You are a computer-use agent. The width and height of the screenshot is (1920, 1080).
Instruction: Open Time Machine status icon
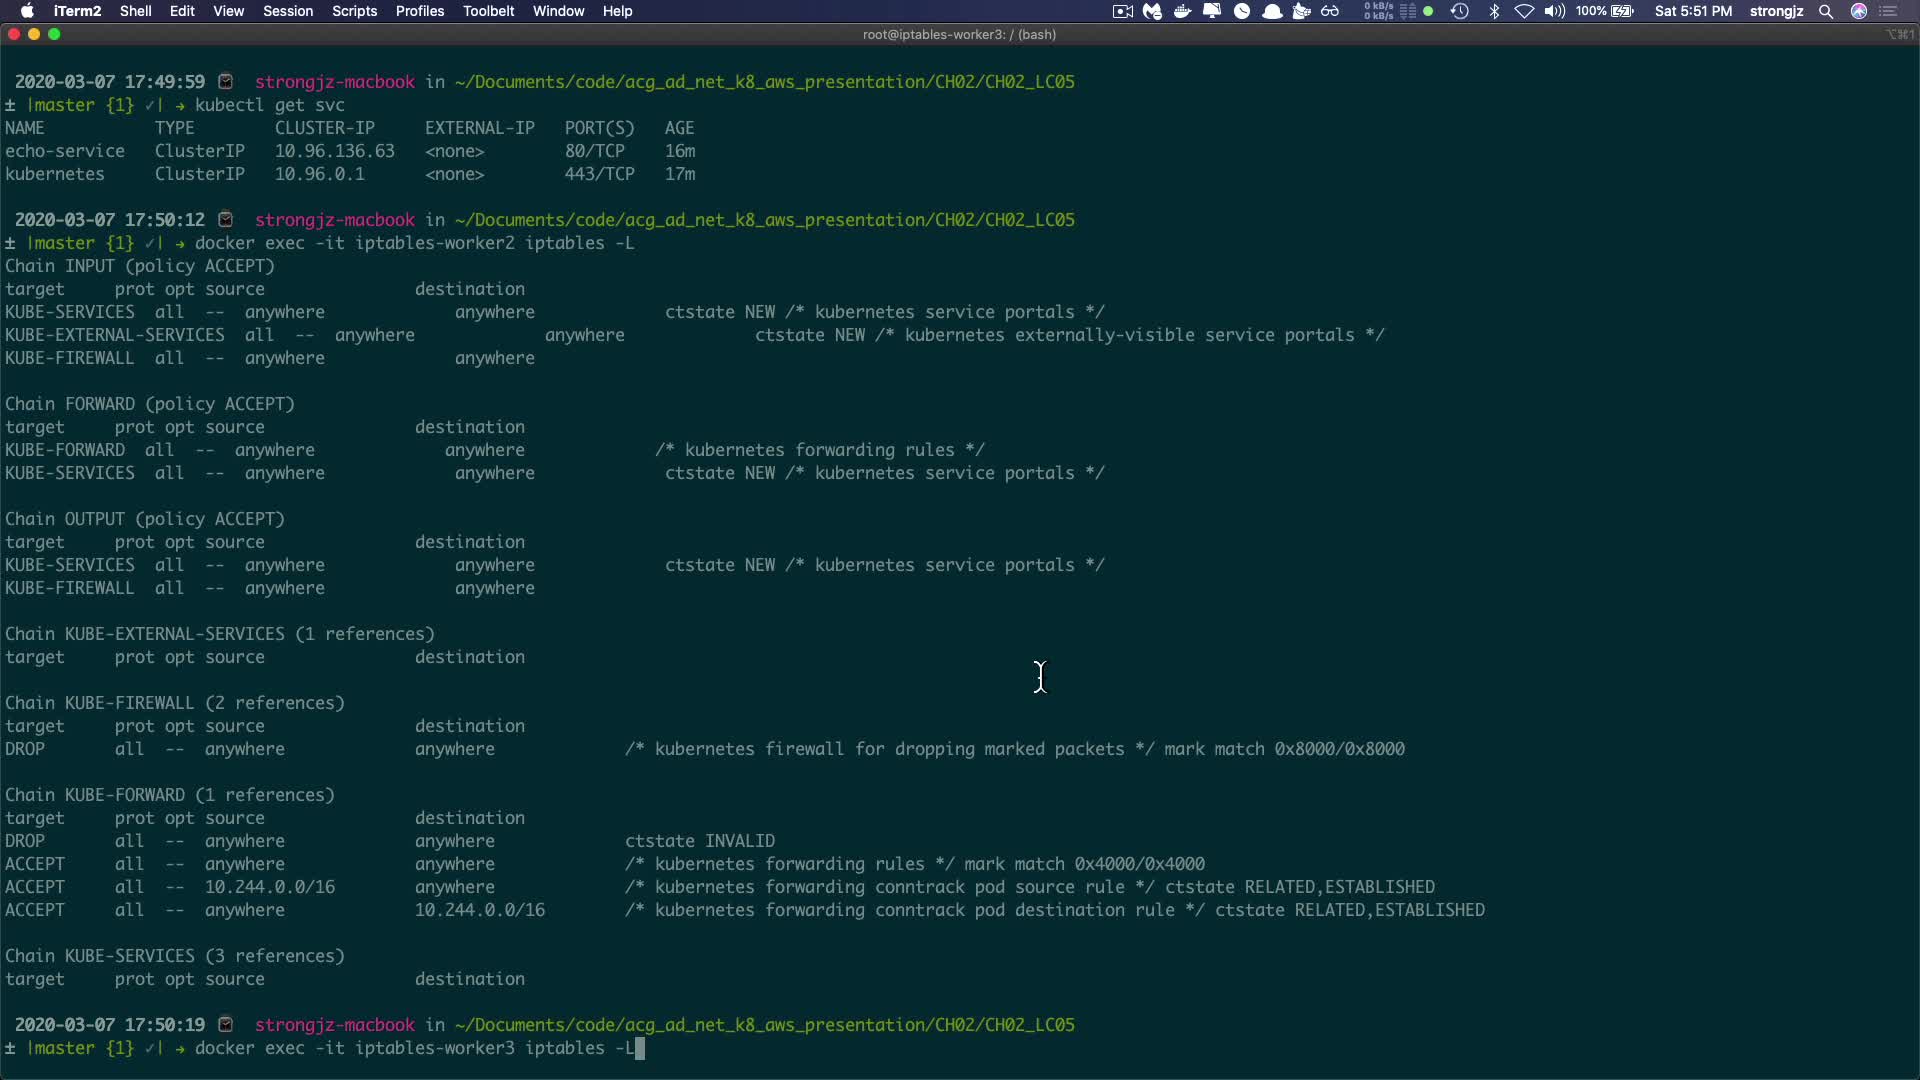(x=1460, y=11)
